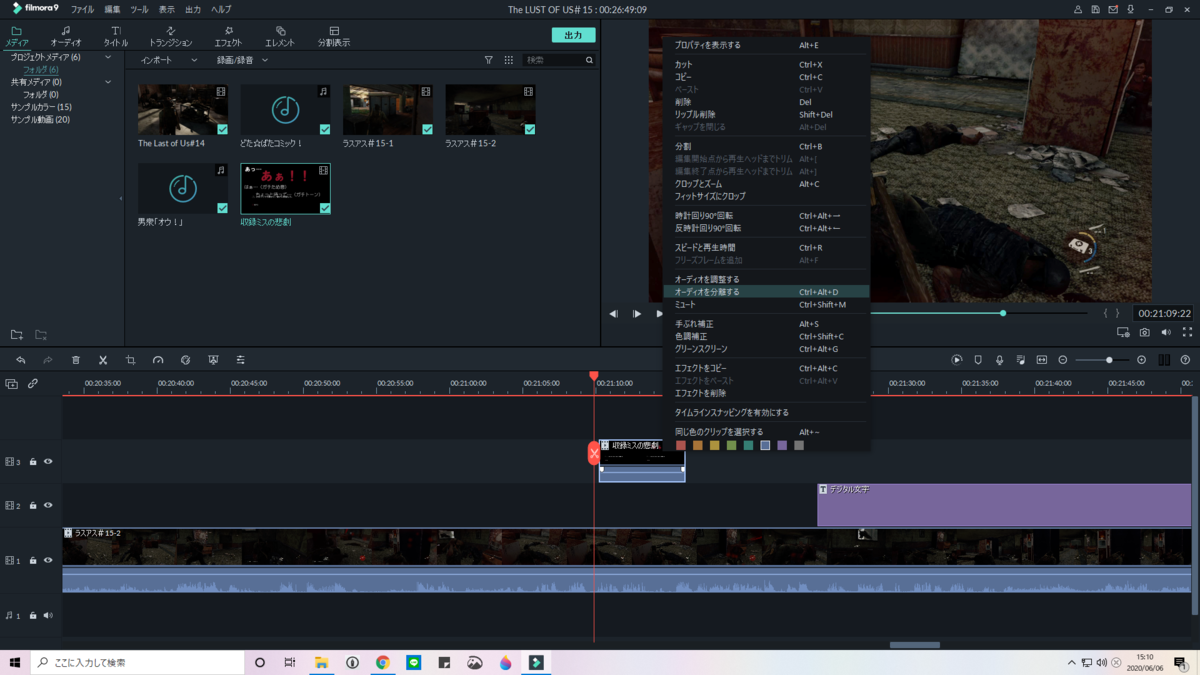
Task: Toggle lock on audio track 1
Action: [33, 616]
